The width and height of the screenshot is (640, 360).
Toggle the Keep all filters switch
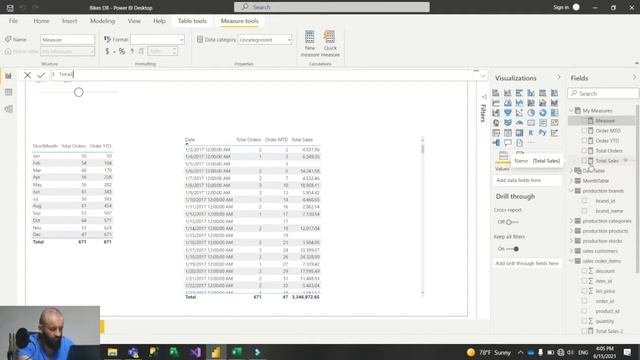coord(513,249)
